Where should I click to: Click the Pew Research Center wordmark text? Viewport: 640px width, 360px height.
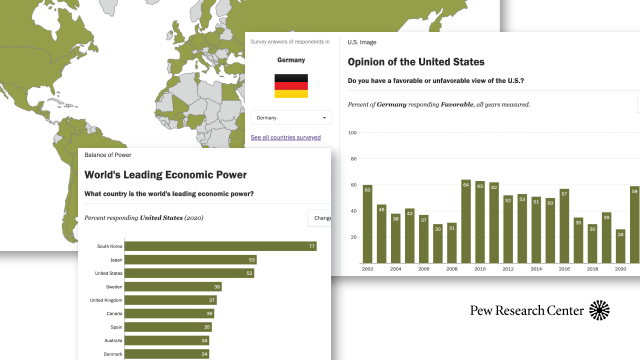(527, 311)
